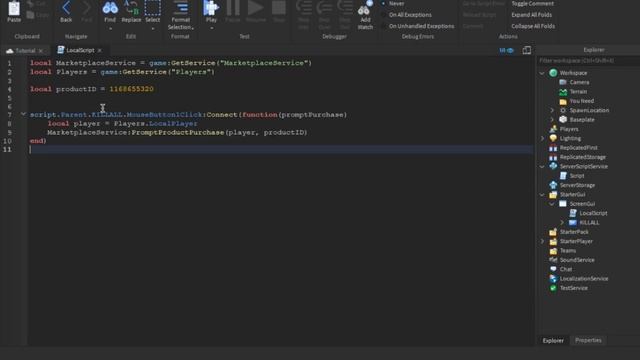Select TestService in Explorer

[573, 288]
